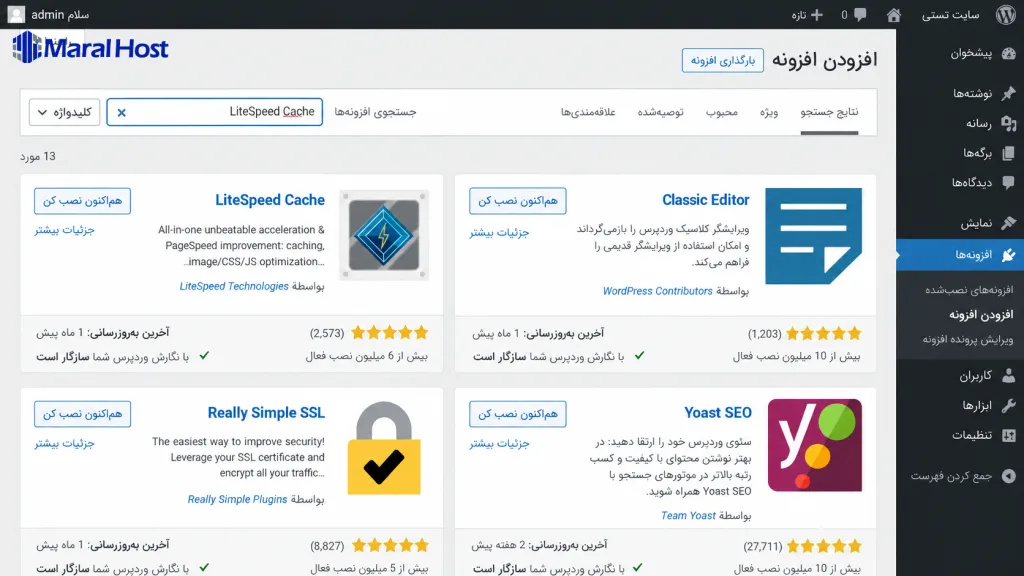Switch to the نتایج جستجو tab

pos(829,112)
